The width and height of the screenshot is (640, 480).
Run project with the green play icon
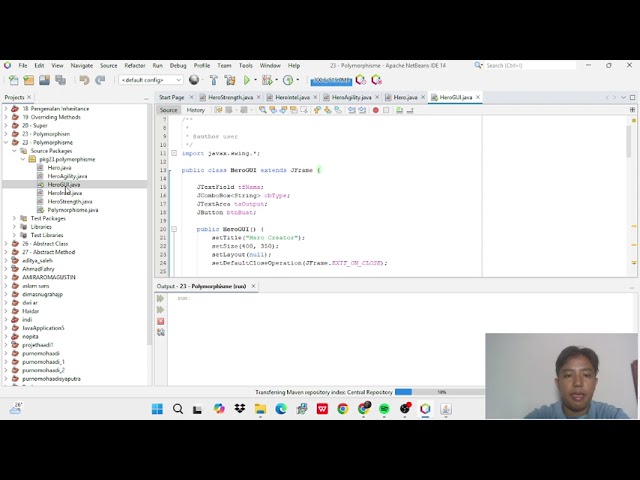click(x=247, y=80)
